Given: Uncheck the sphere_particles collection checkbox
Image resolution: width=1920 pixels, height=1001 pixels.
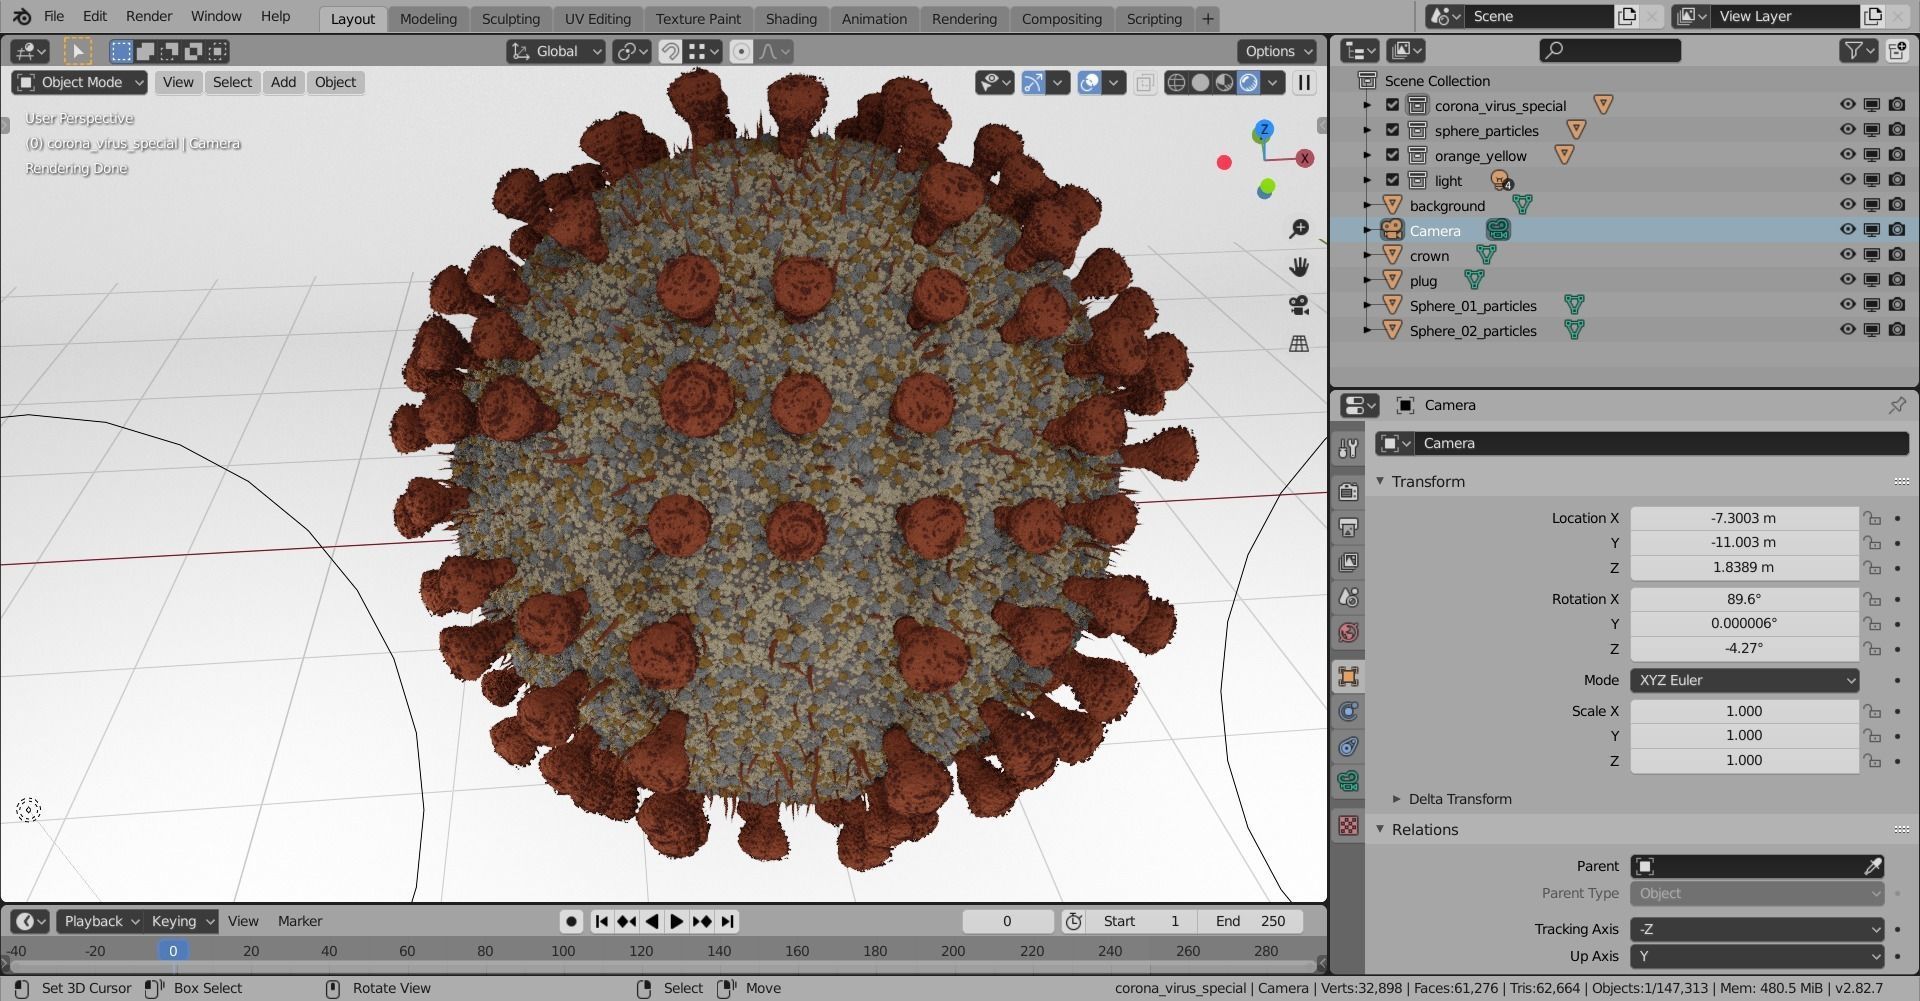Looking at the screenshot, I should [x=1391, y=129].
